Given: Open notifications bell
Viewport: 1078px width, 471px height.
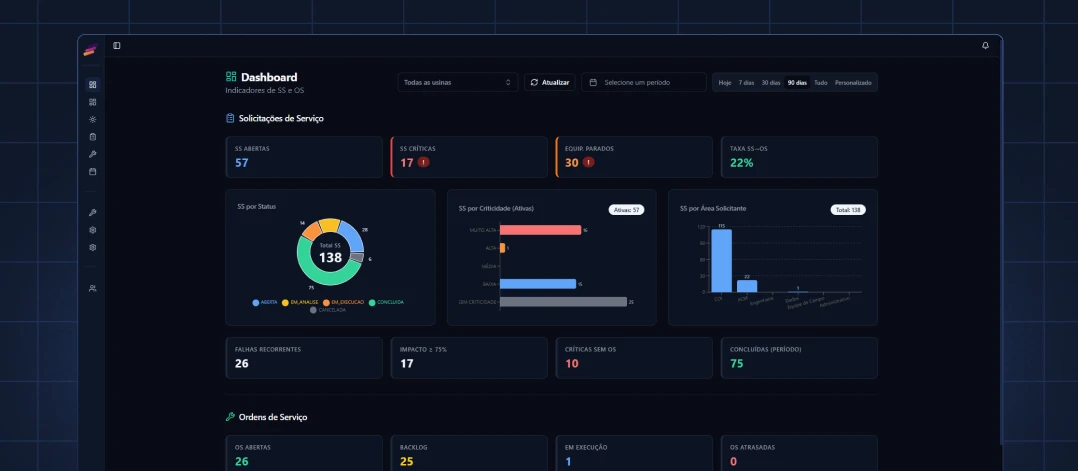Looking at the screenshot, I should [x=985, y=45].
